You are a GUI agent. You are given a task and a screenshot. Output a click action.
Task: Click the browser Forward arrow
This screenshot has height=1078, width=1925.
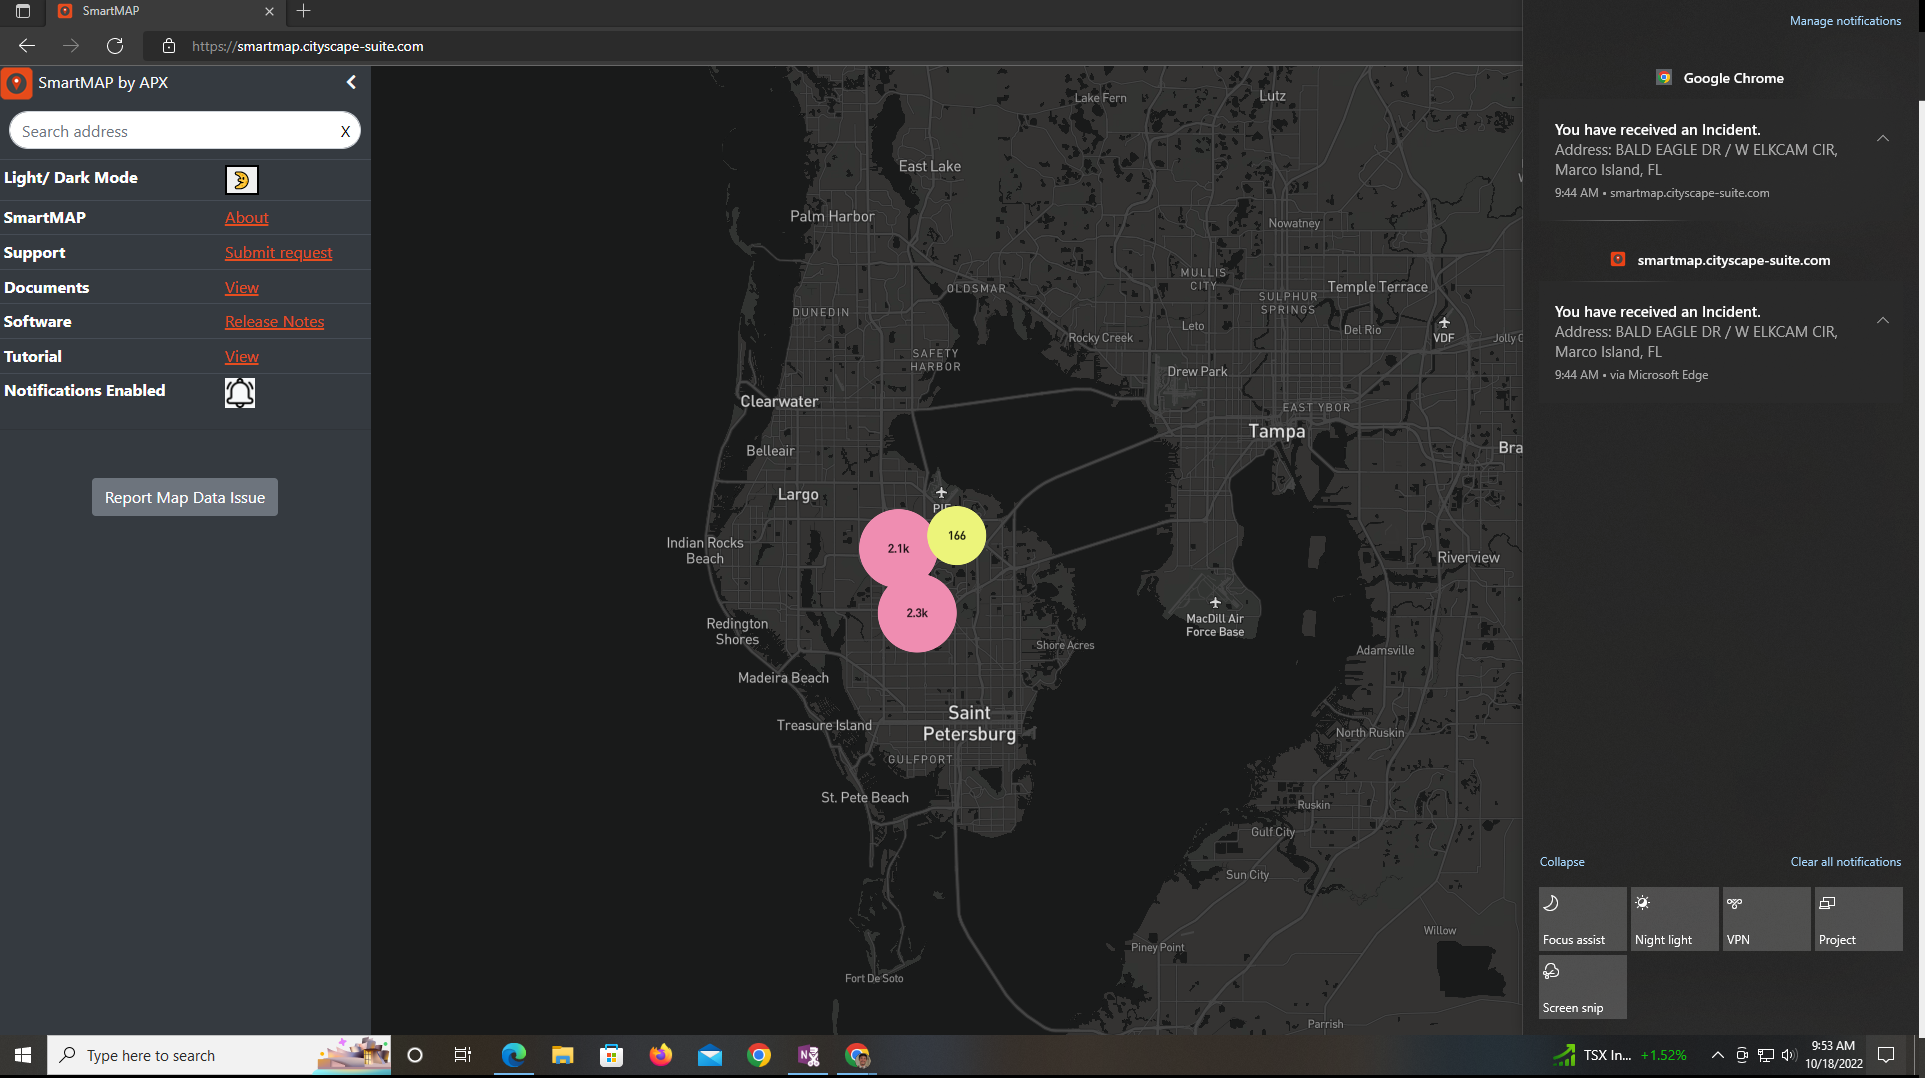click(71, 46)
